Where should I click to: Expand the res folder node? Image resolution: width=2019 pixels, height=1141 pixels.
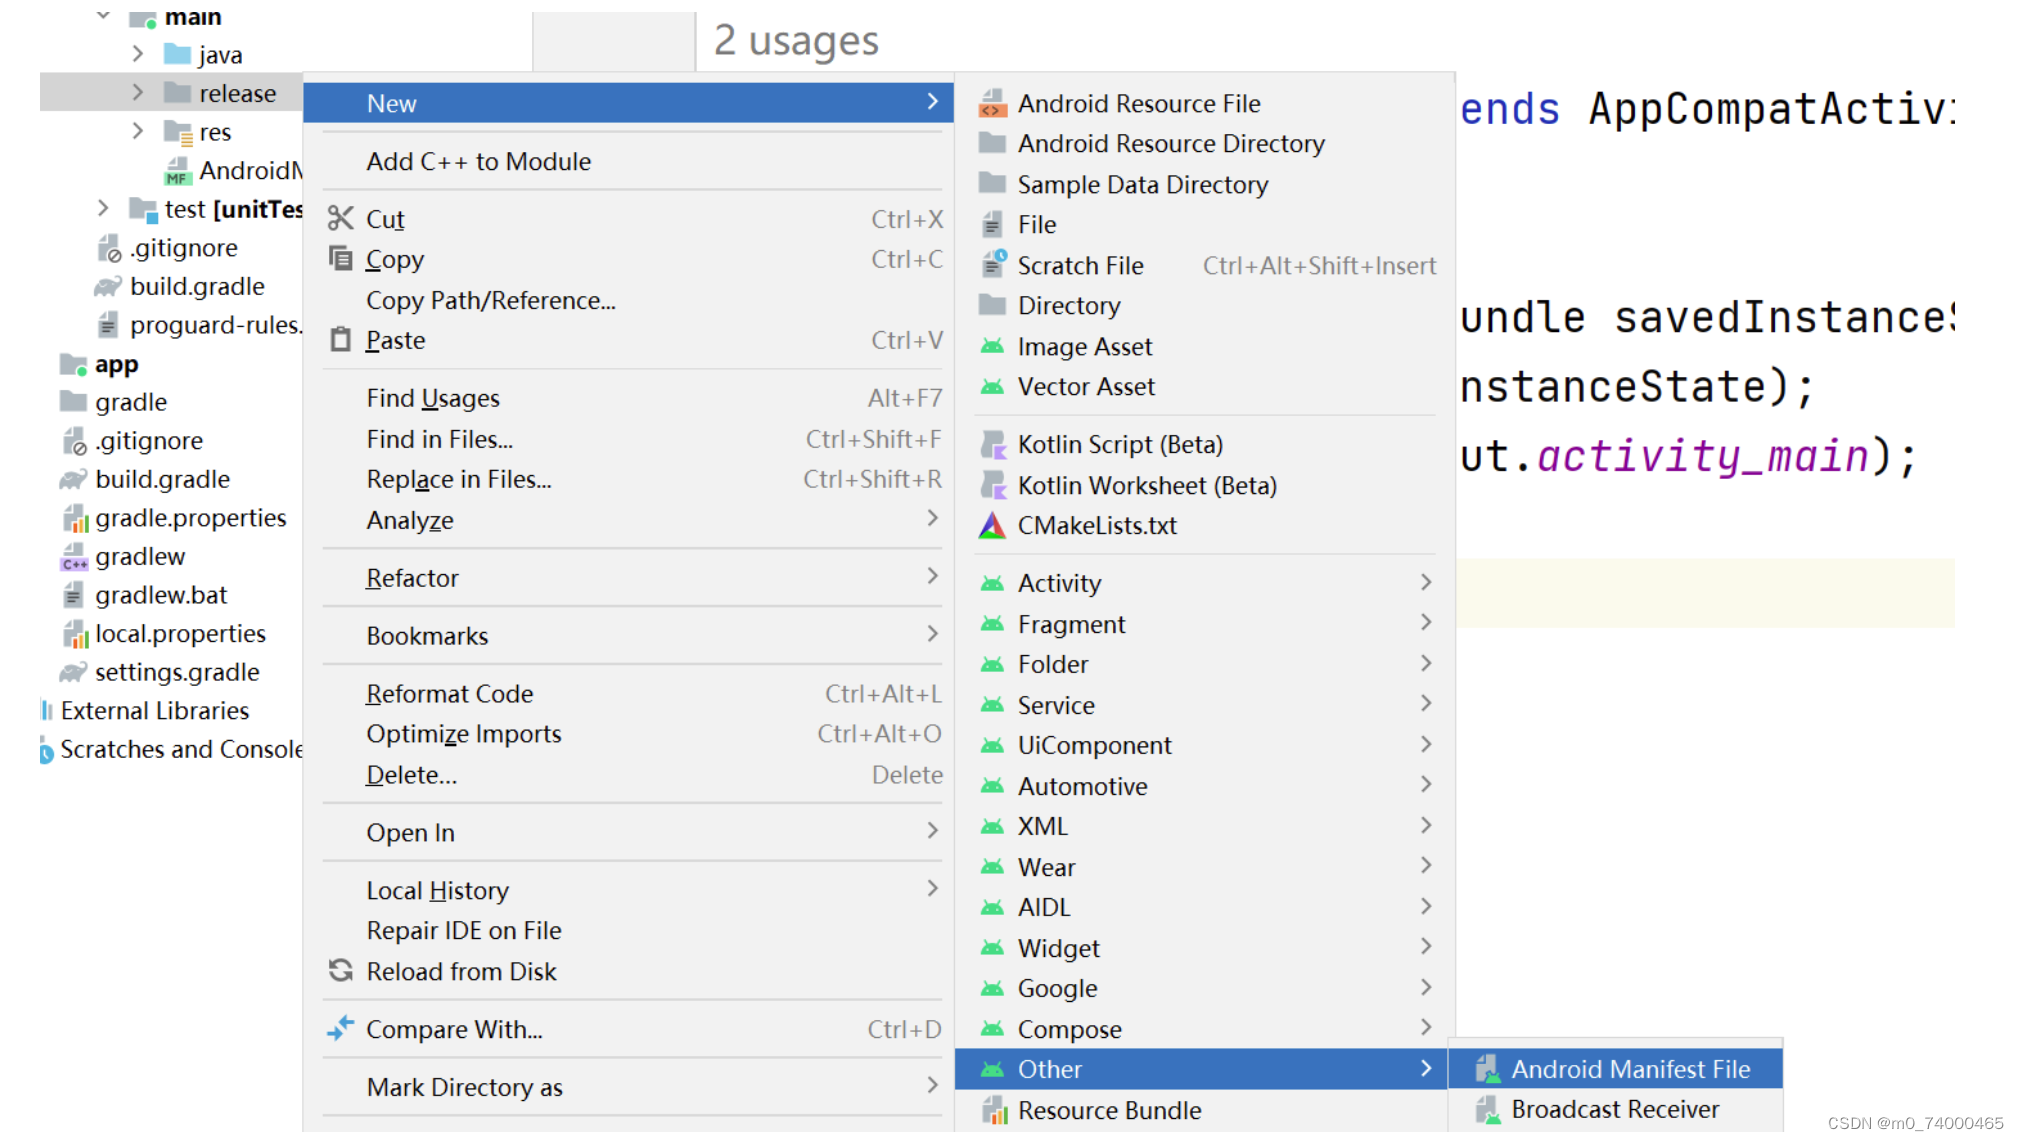[138, 131]
